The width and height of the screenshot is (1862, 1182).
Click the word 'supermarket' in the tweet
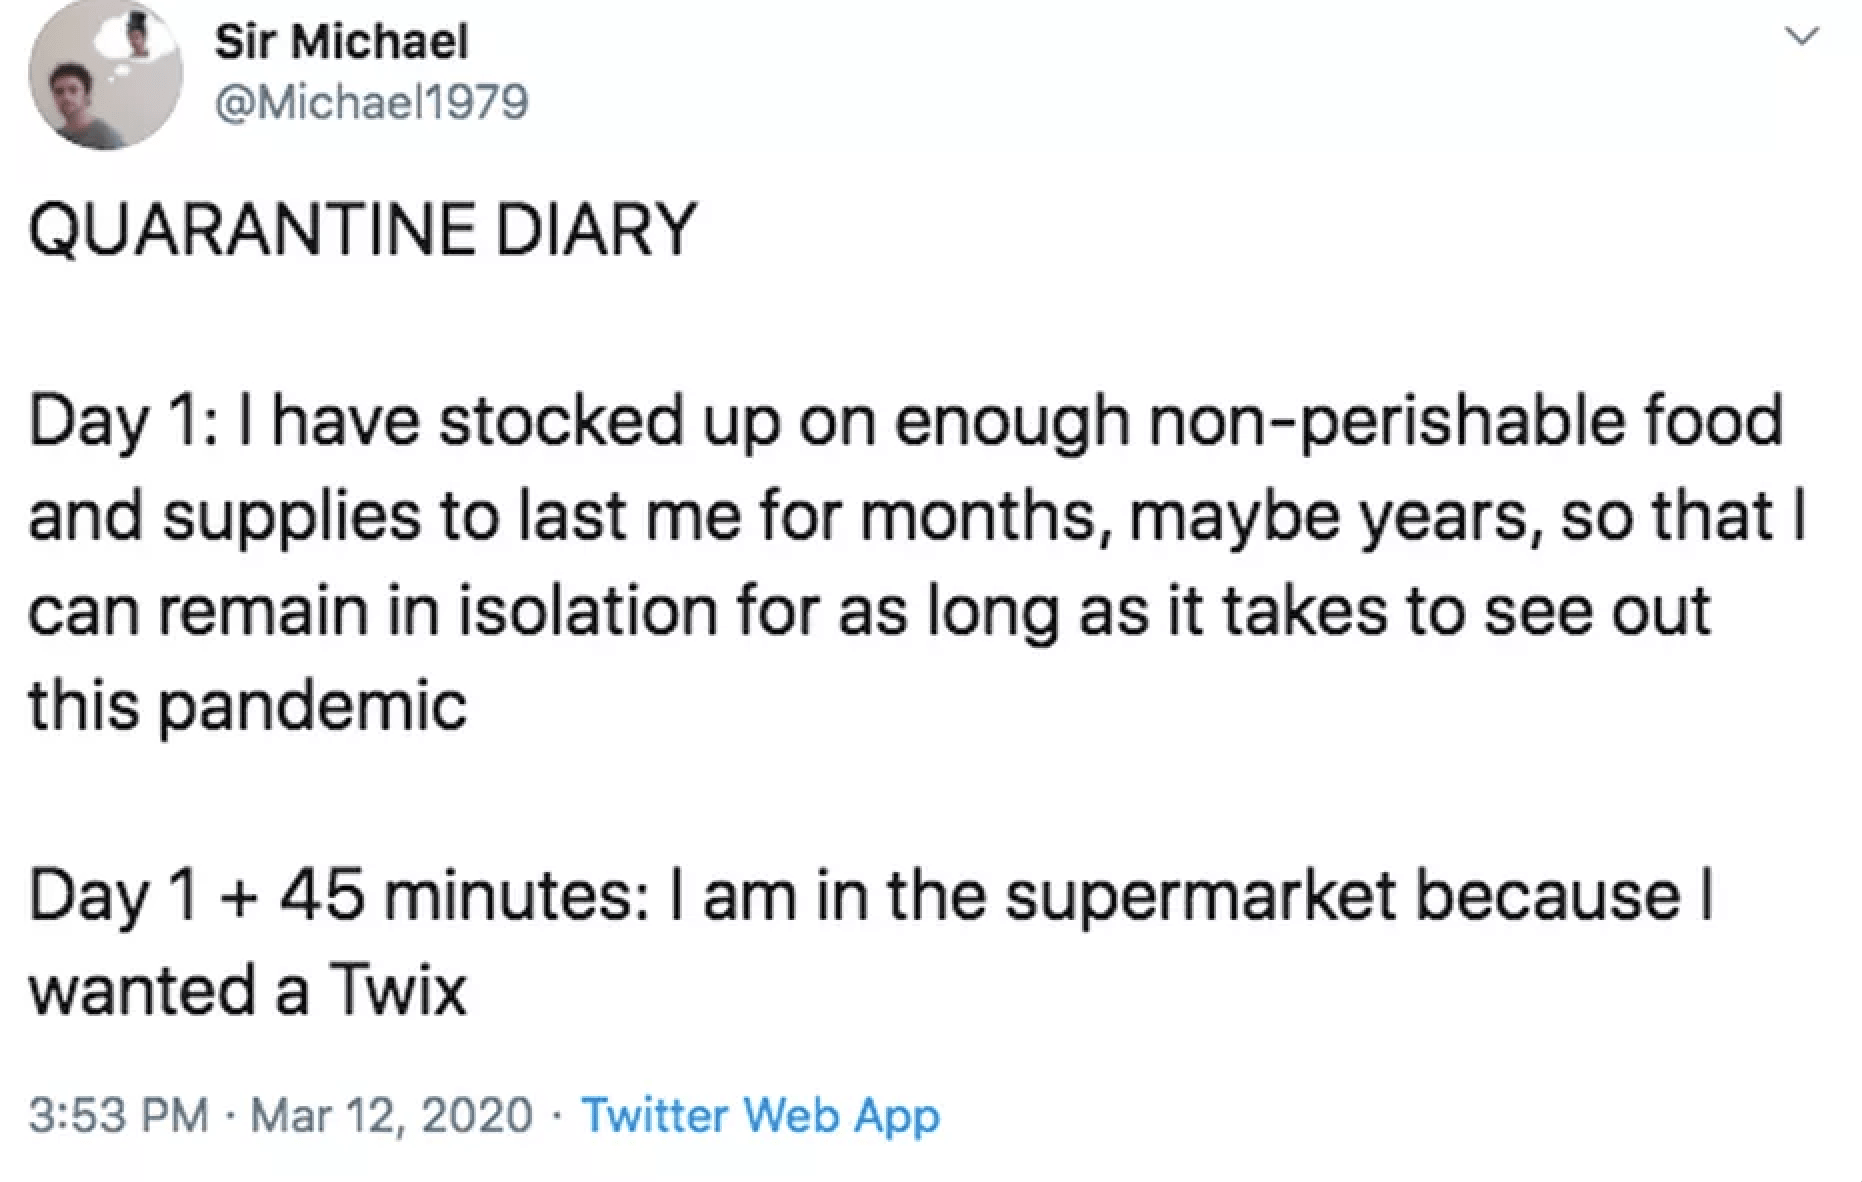point(1201,897)
